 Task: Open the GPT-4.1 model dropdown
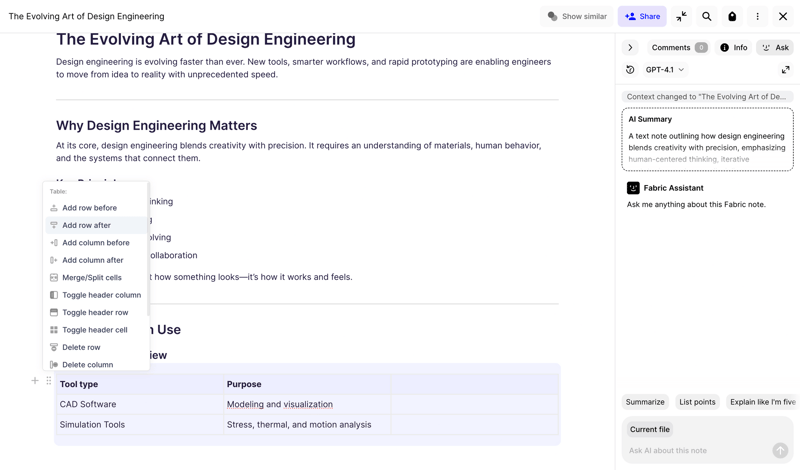coord(665,70)
